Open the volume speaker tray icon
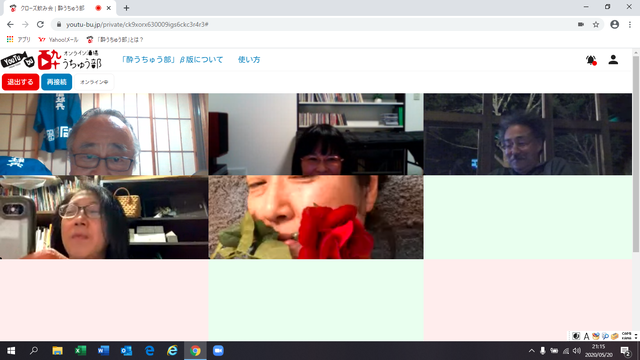 [x=577, y=351]
